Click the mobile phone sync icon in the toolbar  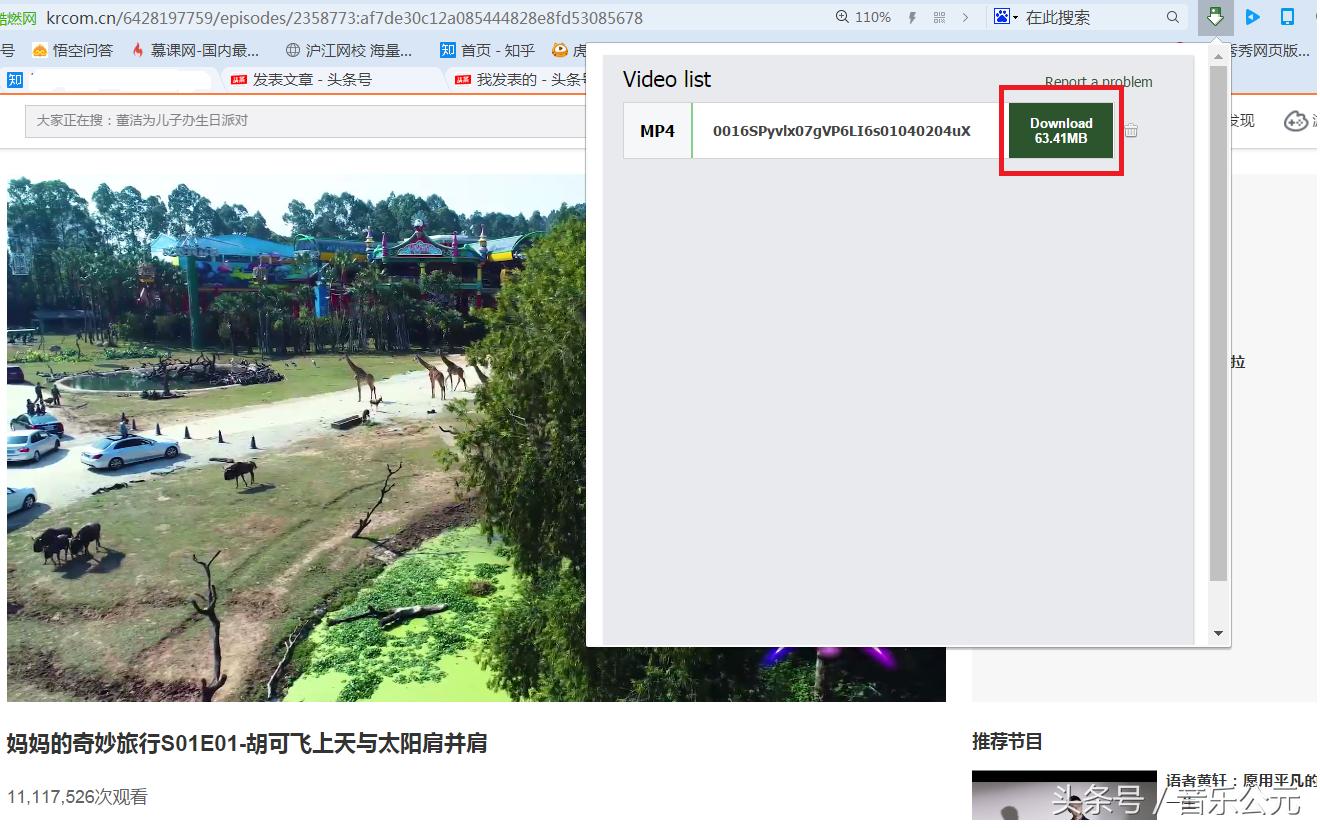(1287, 17)
